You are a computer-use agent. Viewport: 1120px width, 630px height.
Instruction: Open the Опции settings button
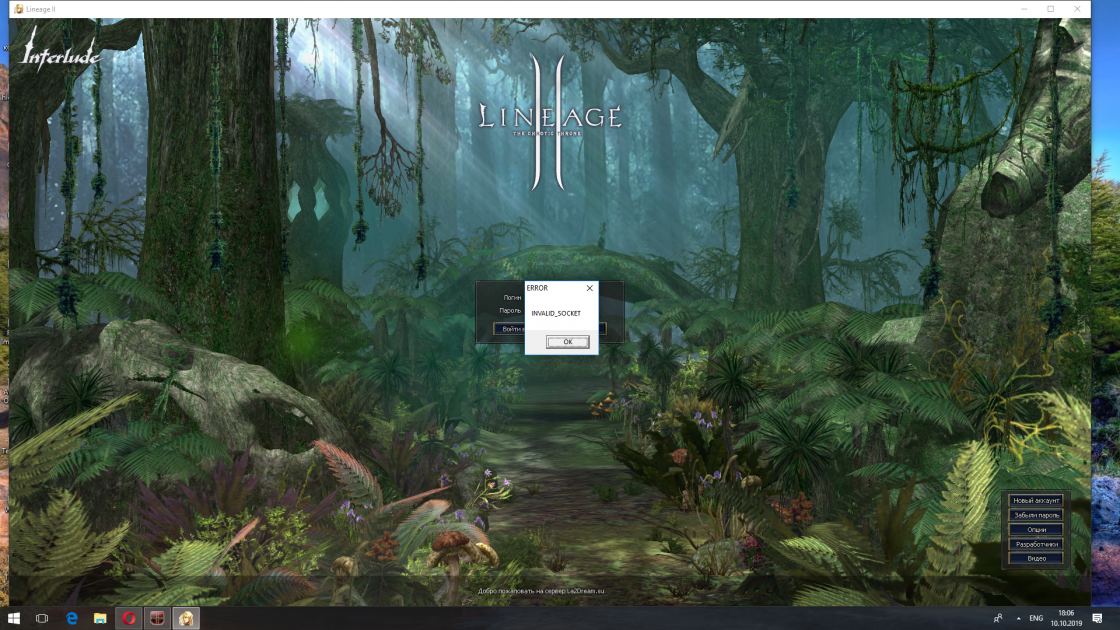coord(1036,529)
